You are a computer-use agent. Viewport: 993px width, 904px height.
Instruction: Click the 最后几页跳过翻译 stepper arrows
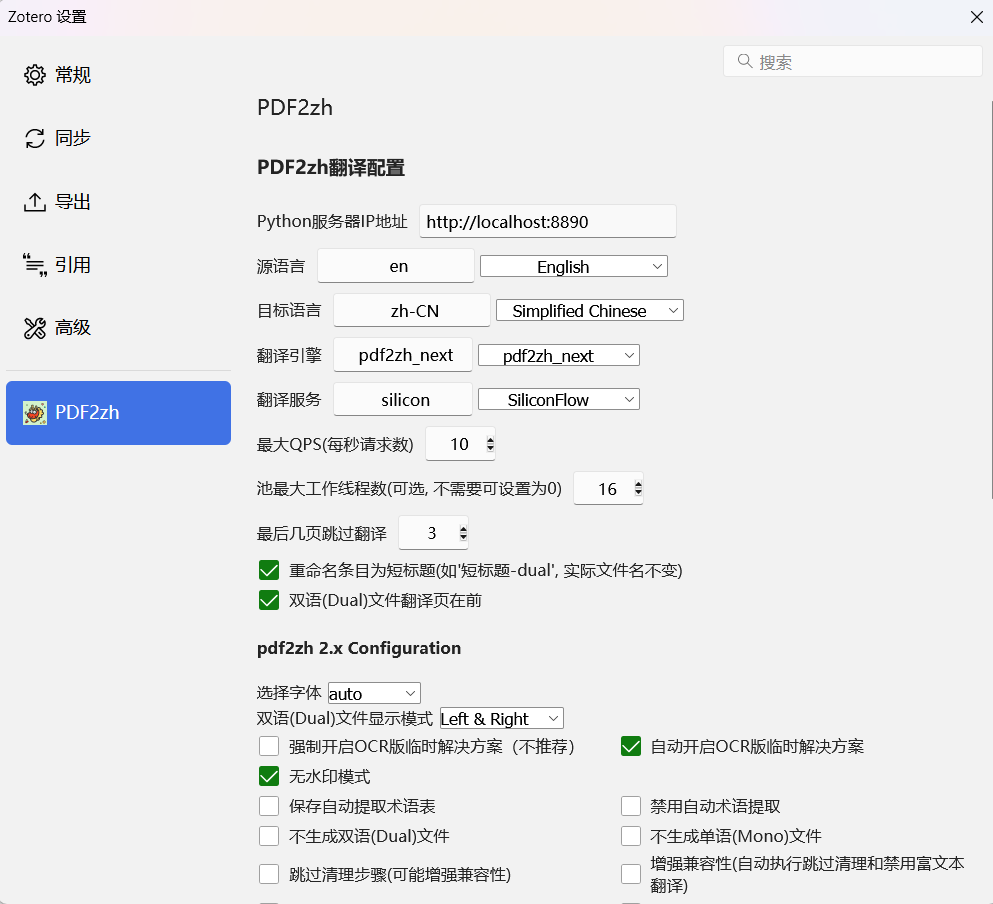click(x=464, y=533)
